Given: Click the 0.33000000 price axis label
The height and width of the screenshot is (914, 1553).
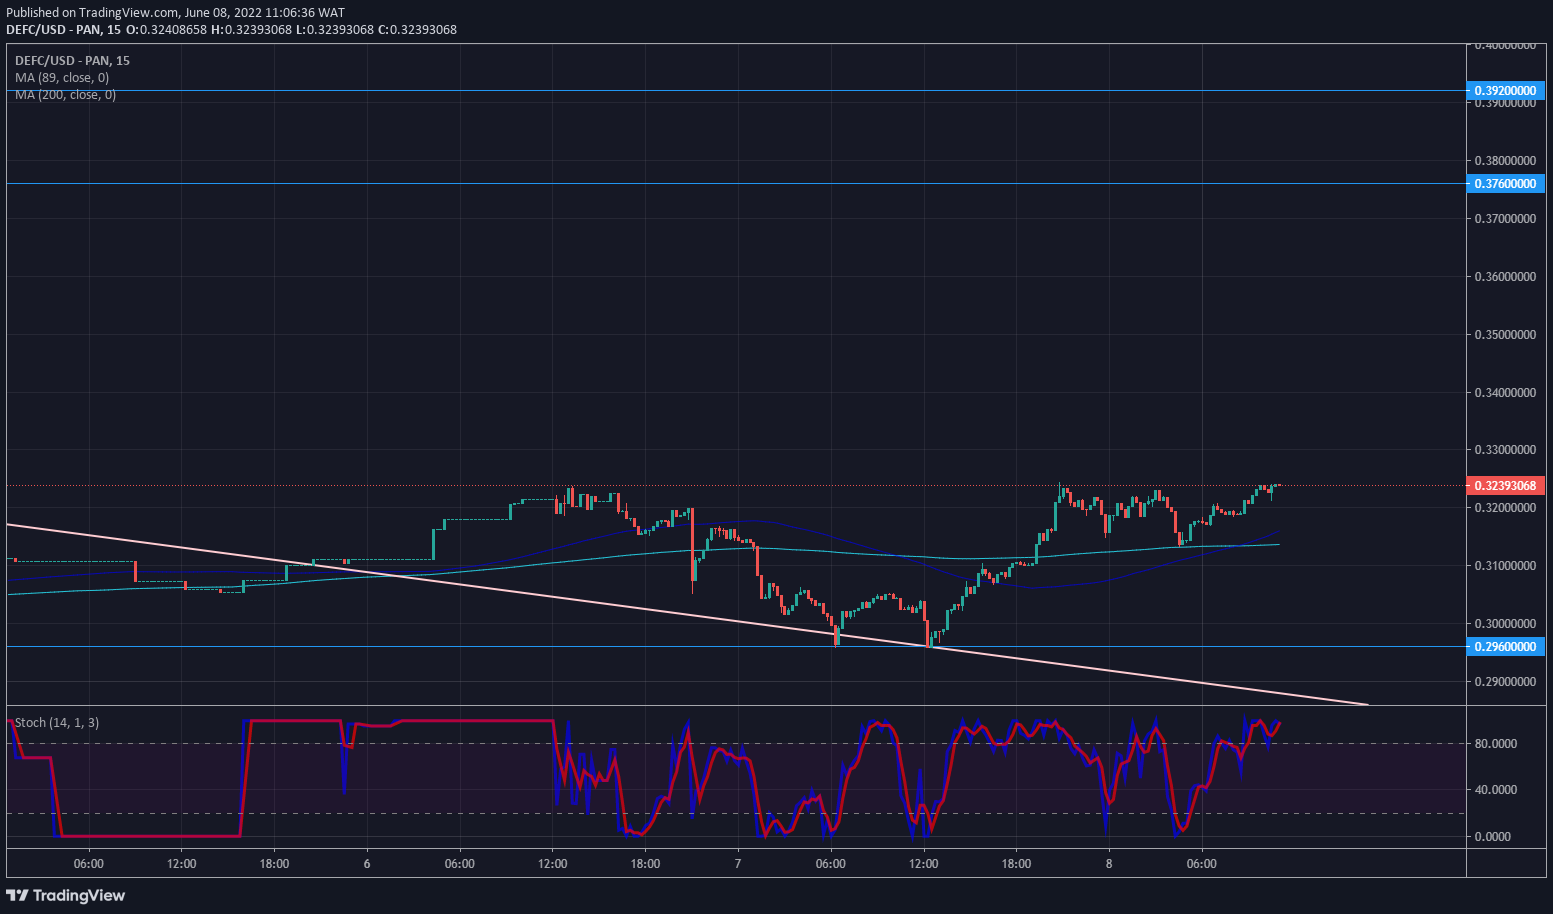Looking at the screenshot, I should point(1506,450).
